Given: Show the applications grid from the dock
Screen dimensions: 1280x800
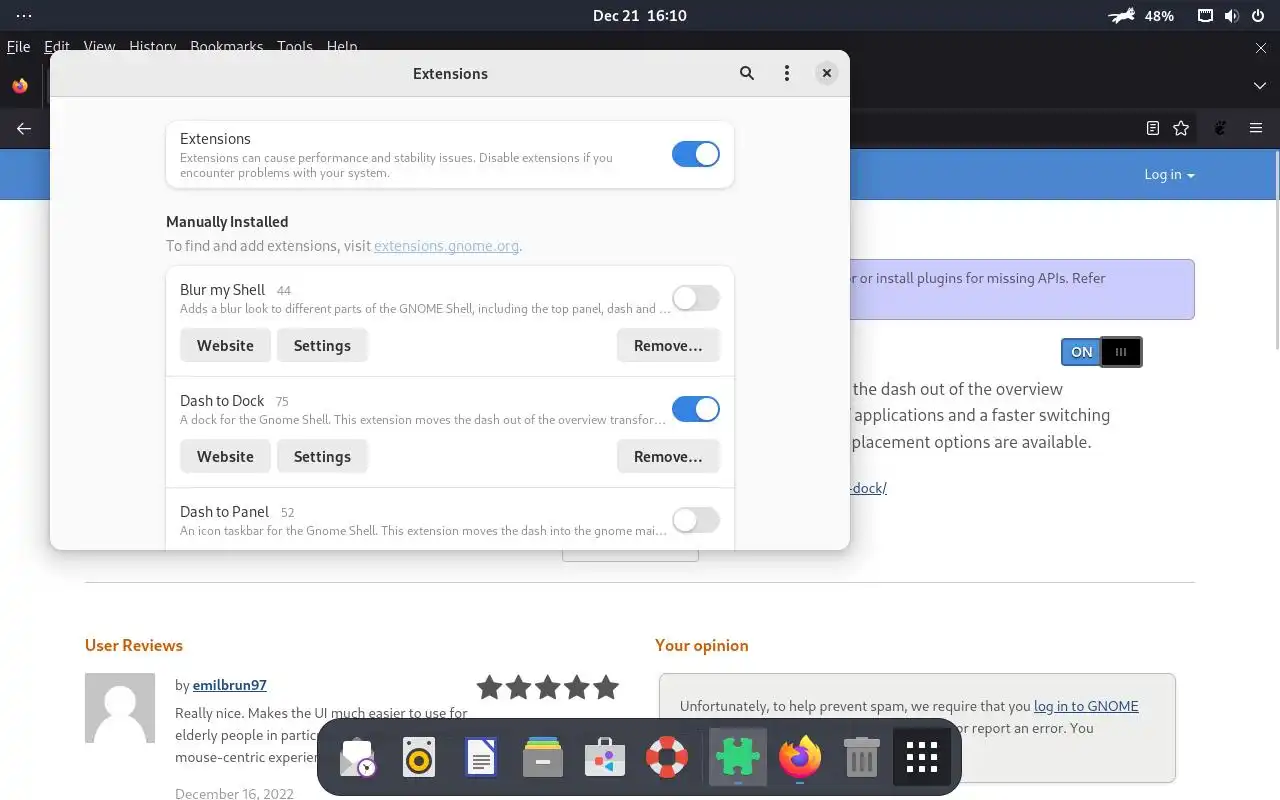Looking at the screenshot, I should click(x=922, y=758).
